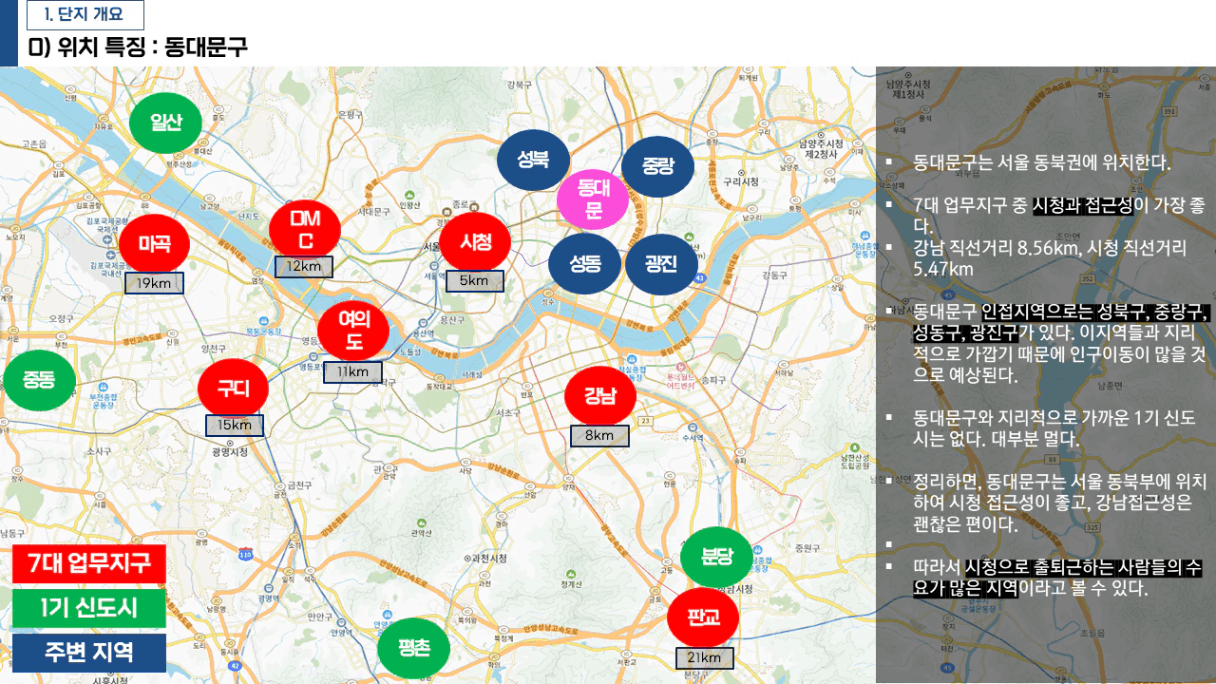Click the green 평촌 circle marker
Viewport: 1216px width, 684px height.
[414, 648]
